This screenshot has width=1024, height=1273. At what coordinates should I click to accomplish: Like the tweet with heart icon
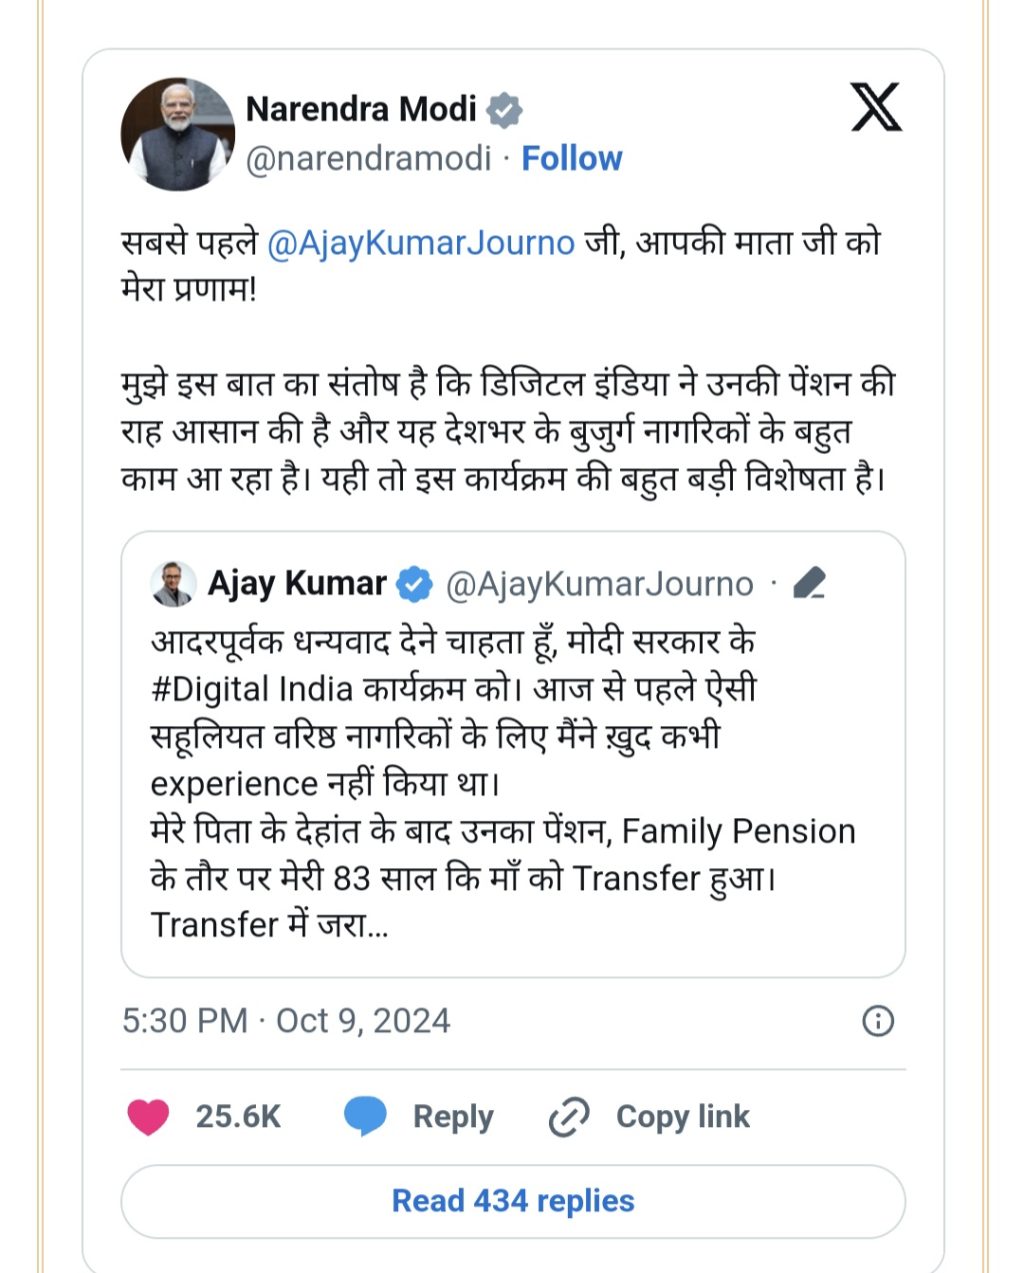point(148,1116)
